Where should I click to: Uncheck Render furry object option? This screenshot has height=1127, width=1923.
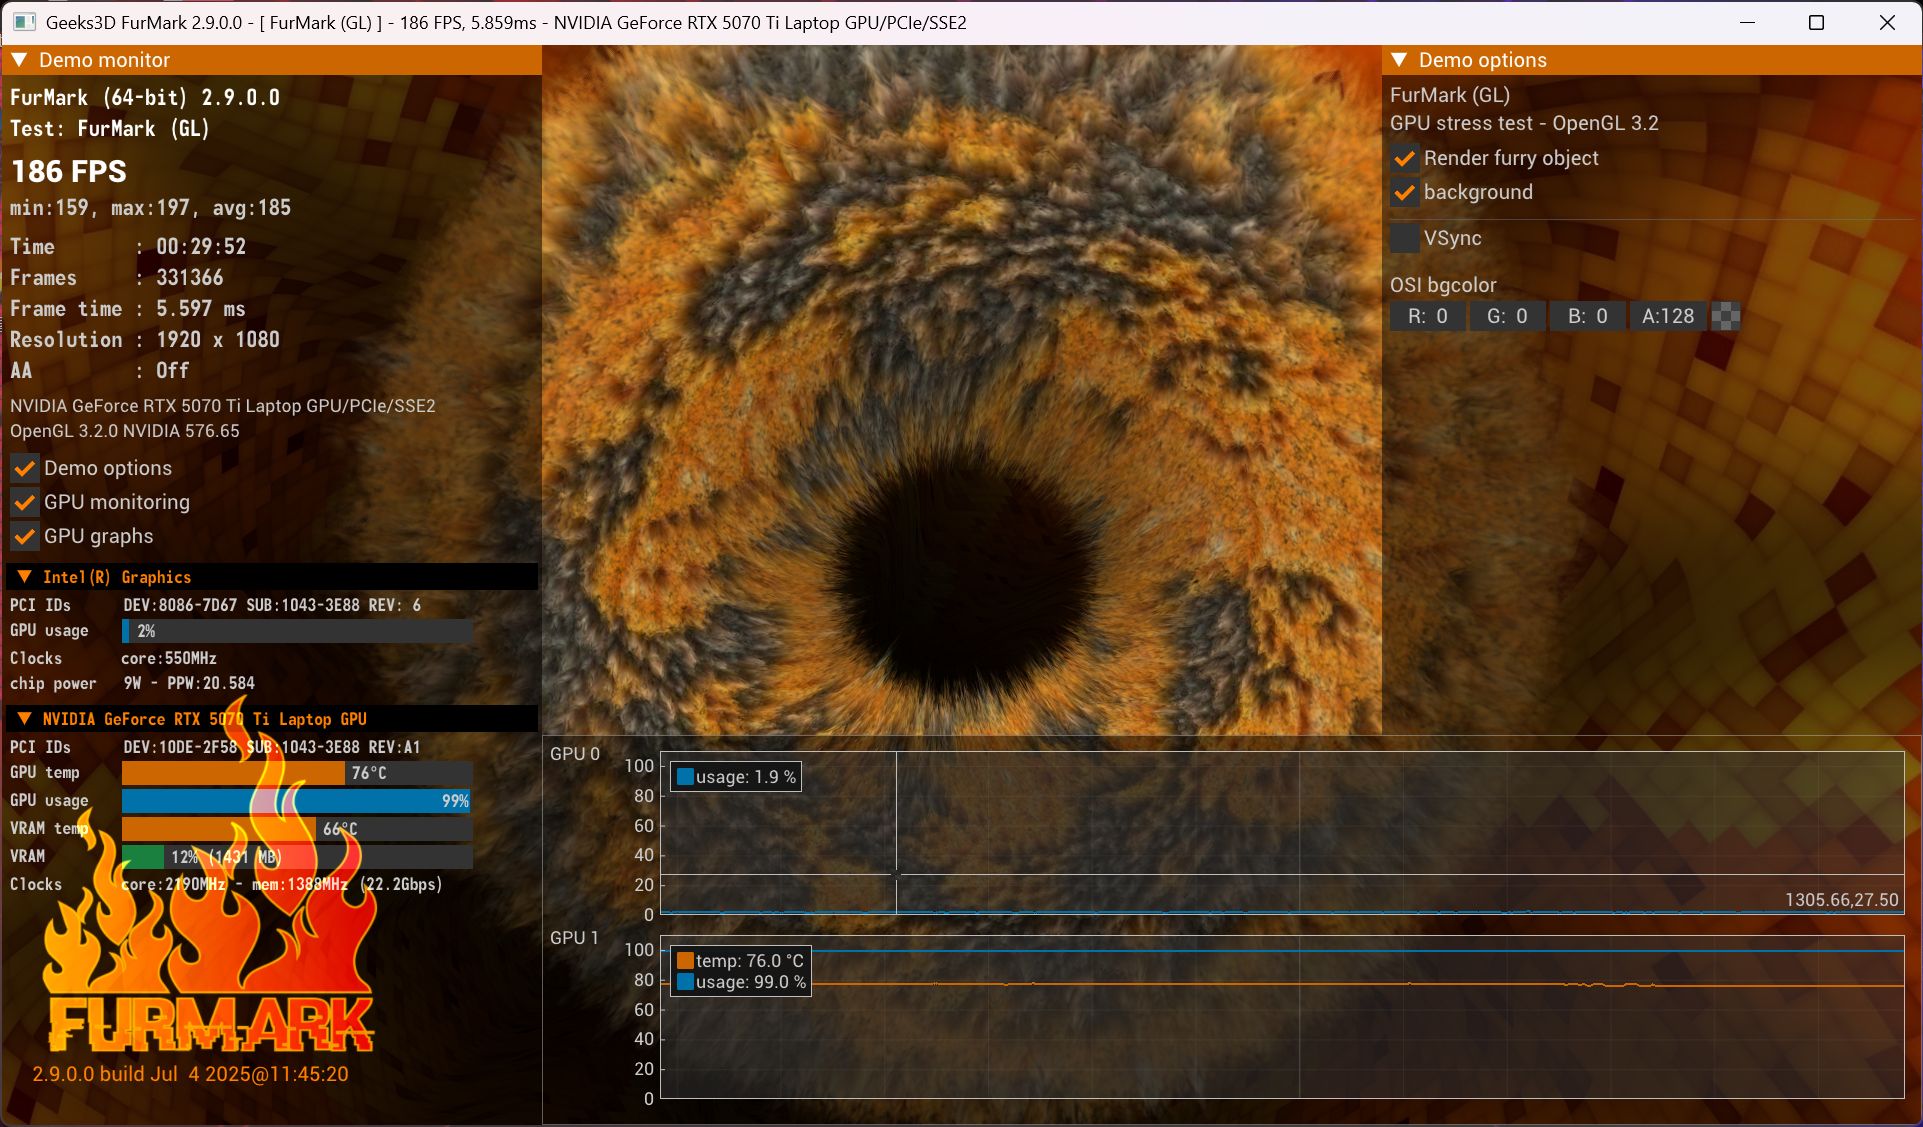pos(1405,159)
